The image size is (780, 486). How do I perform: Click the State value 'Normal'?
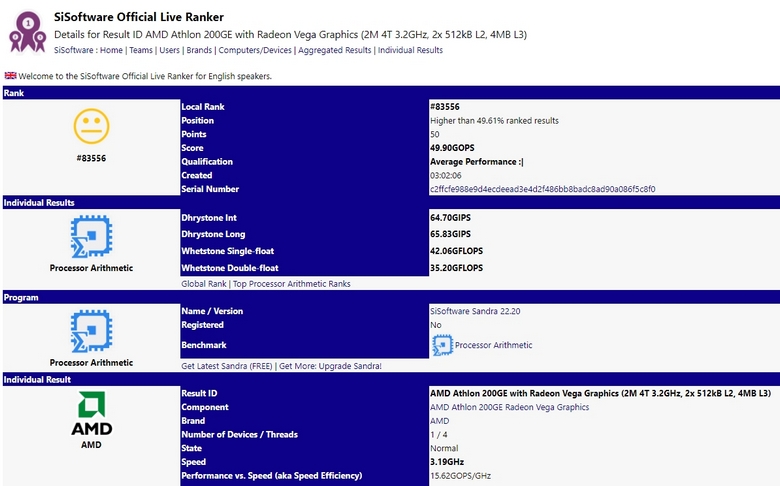tap(444, 448)
